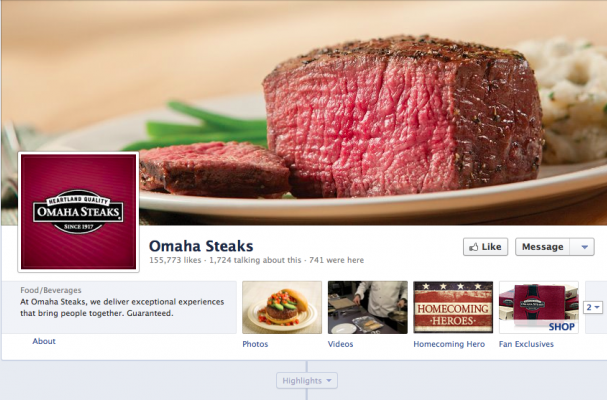The height and width of the screenshot is (400, 607).
Task: Send a message via Message button
Action: [x=542, y=247]
